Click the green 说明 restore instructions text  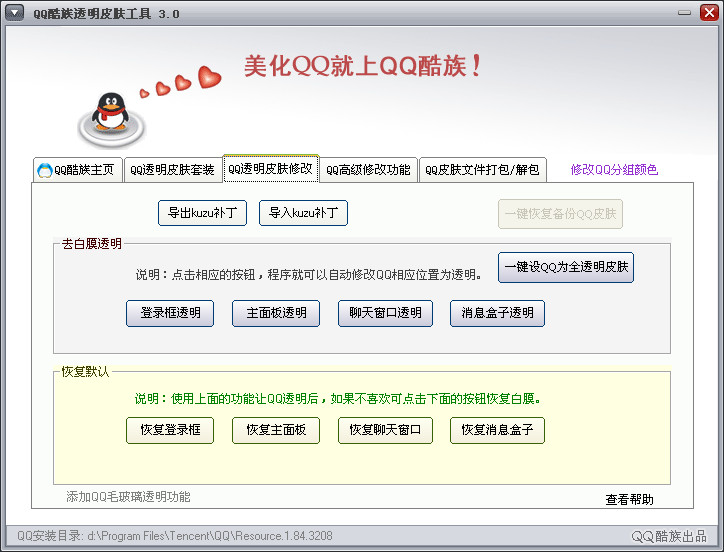point(338,399)
